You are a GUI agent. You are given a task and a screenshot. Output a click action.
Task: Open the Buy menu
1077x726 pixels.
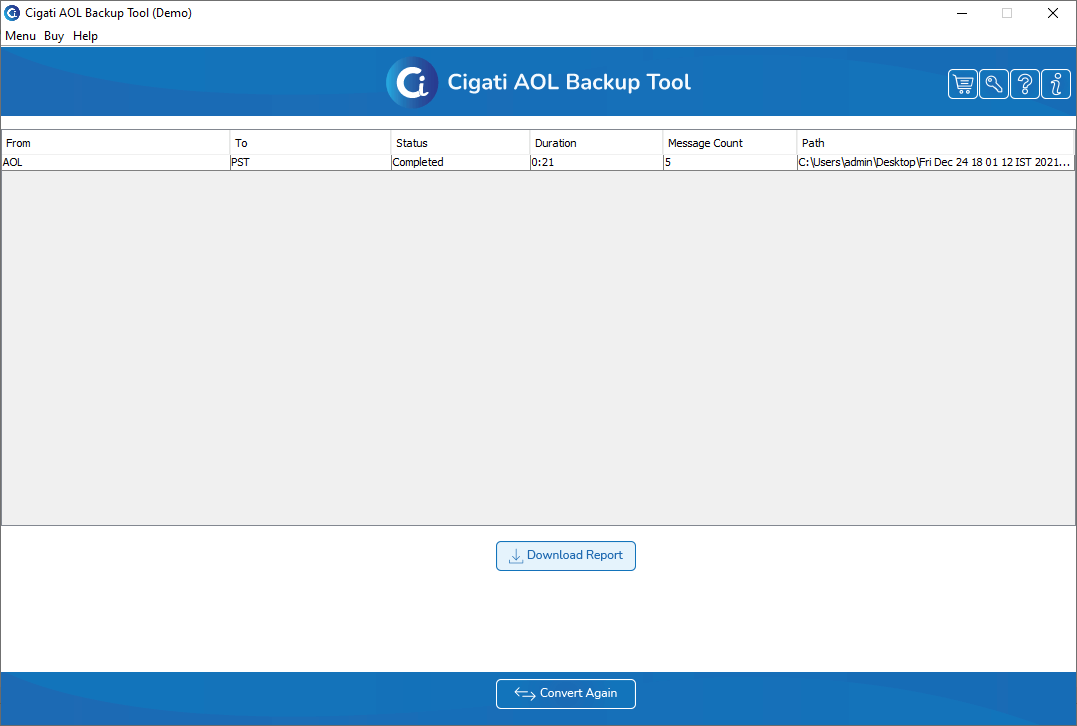pos(54,36)
